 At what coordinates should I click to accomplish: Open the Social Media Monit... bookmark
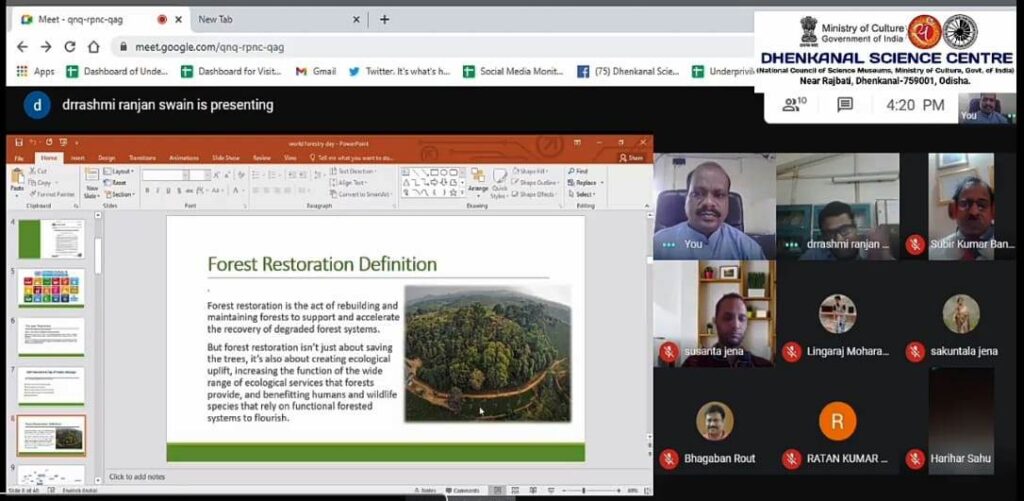pyautogui.click(x=513, y=71)
